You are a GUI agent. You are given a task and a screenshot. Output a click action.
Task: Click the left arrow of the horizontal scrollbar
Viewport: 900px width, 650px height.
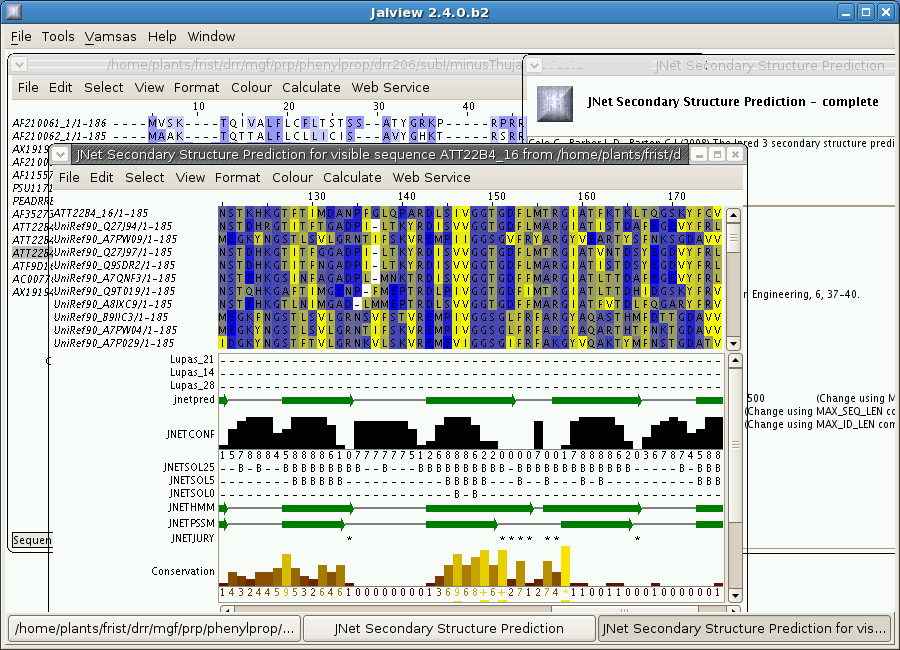[227, 610]
